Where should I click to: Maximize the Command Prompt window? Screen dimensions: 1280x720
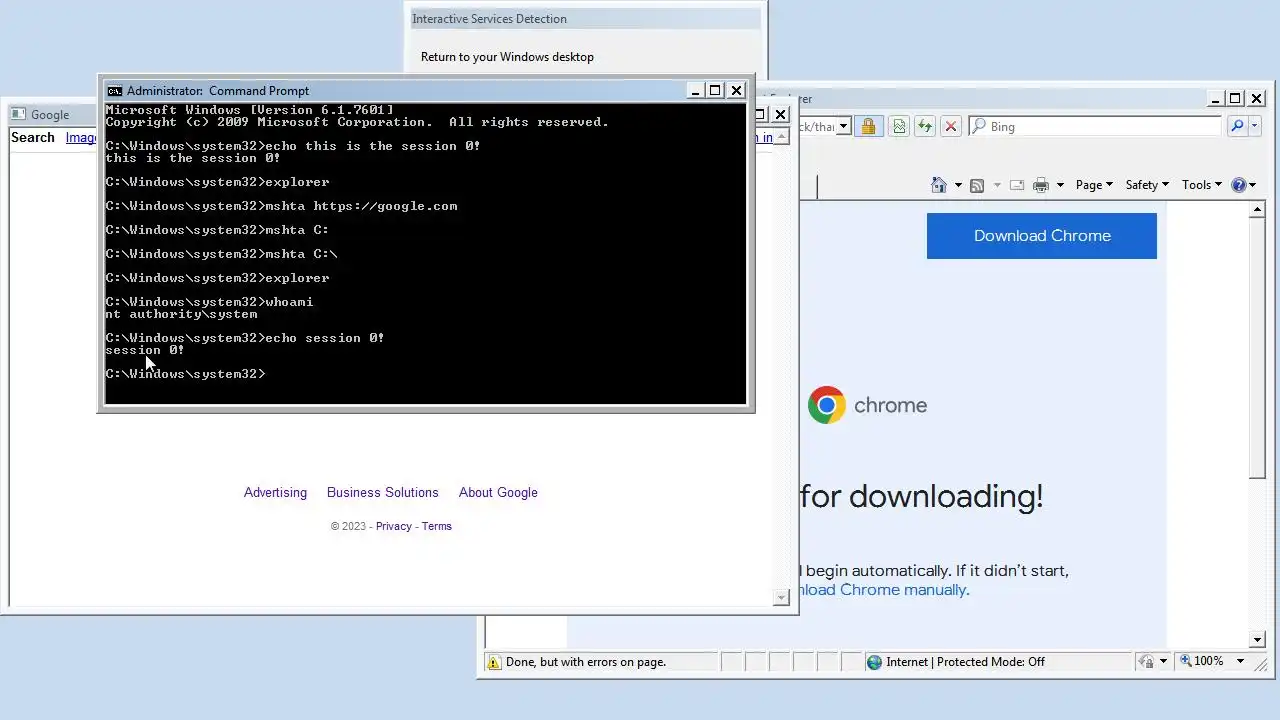click(715, 91)
